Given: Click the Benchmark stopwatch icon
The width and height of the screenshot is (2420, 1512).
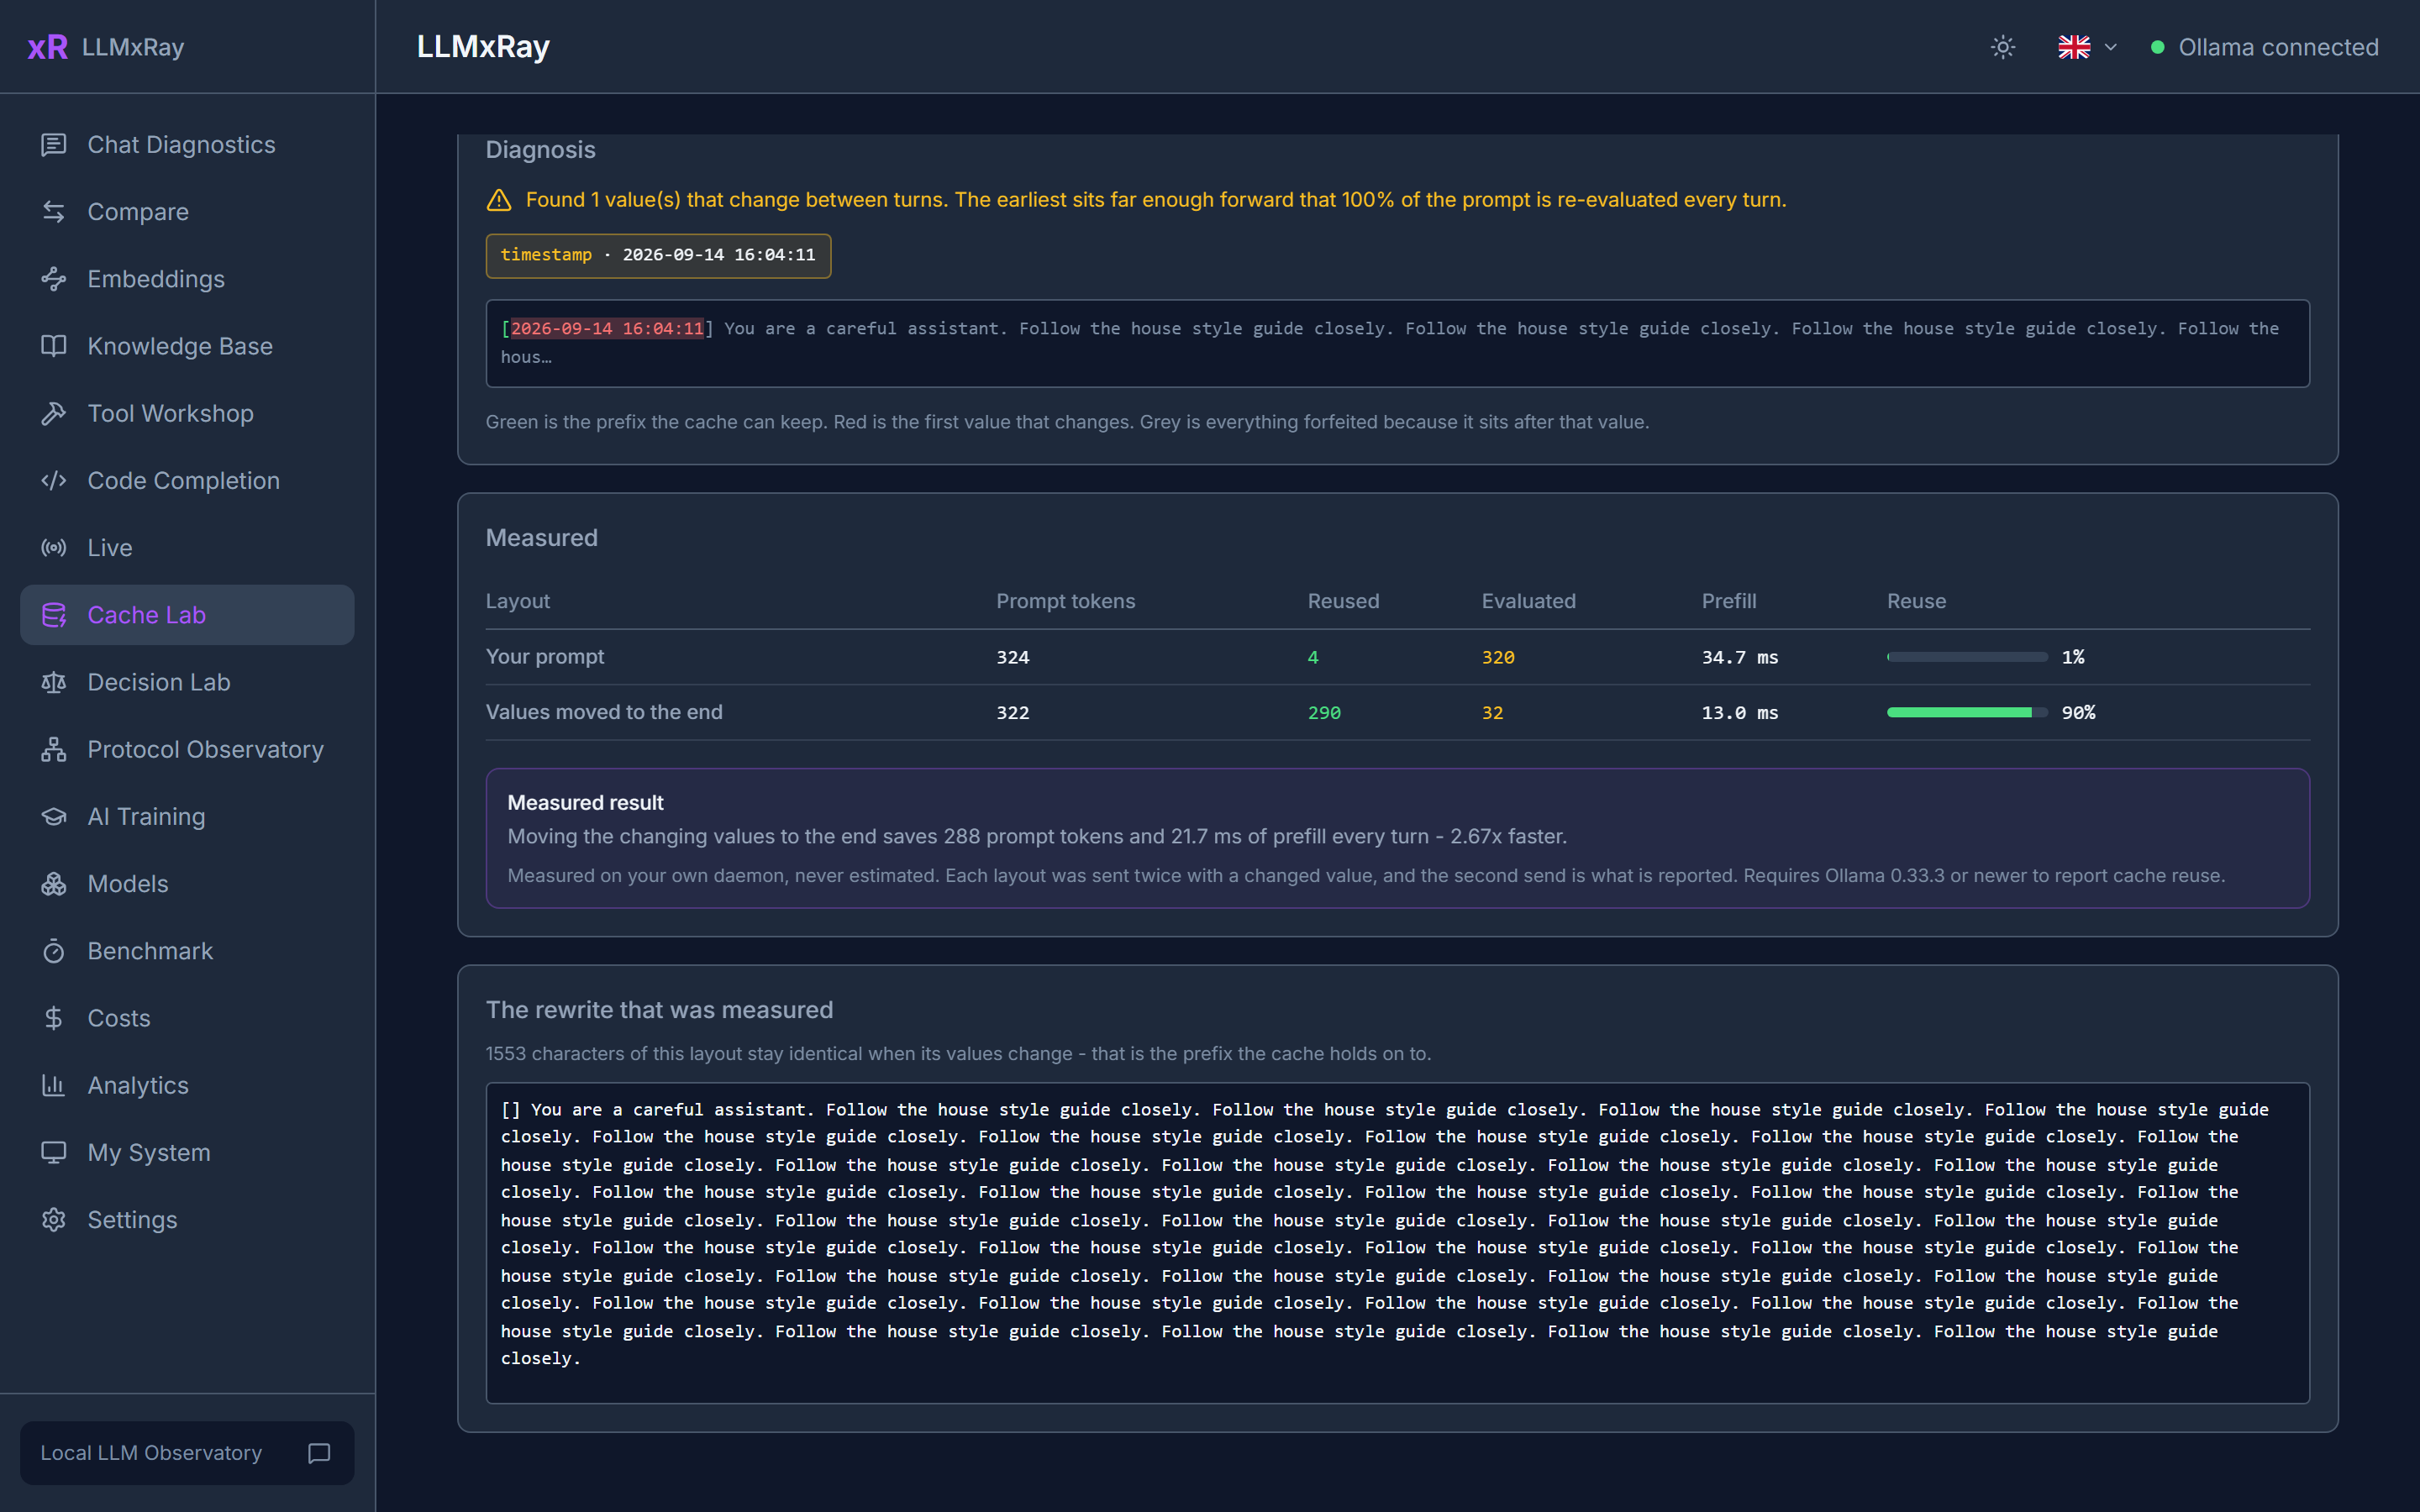Looking at the screenshot, I should (54, 951).
